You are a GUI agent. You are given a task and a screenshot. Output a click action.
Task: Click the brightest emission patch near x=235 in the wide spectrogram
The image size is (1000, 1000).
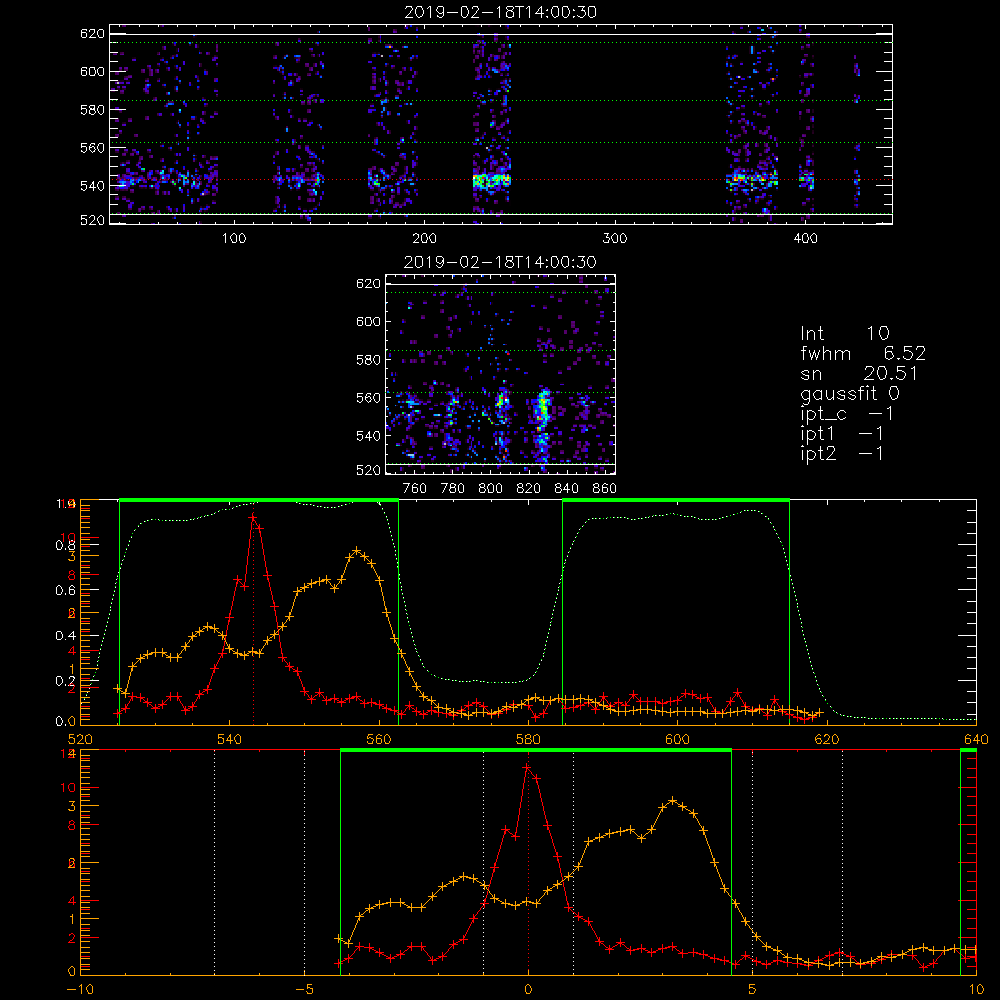492,181
